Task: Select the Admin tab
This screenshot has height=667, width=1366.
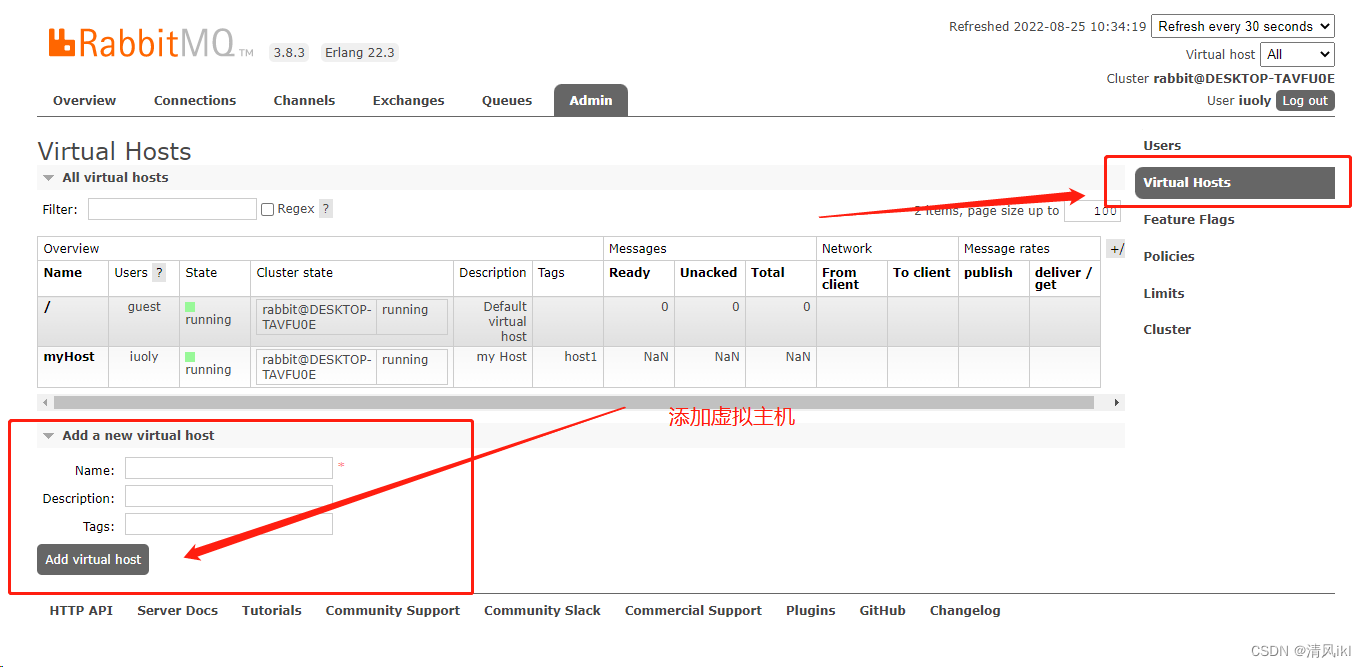Action: 591,100
